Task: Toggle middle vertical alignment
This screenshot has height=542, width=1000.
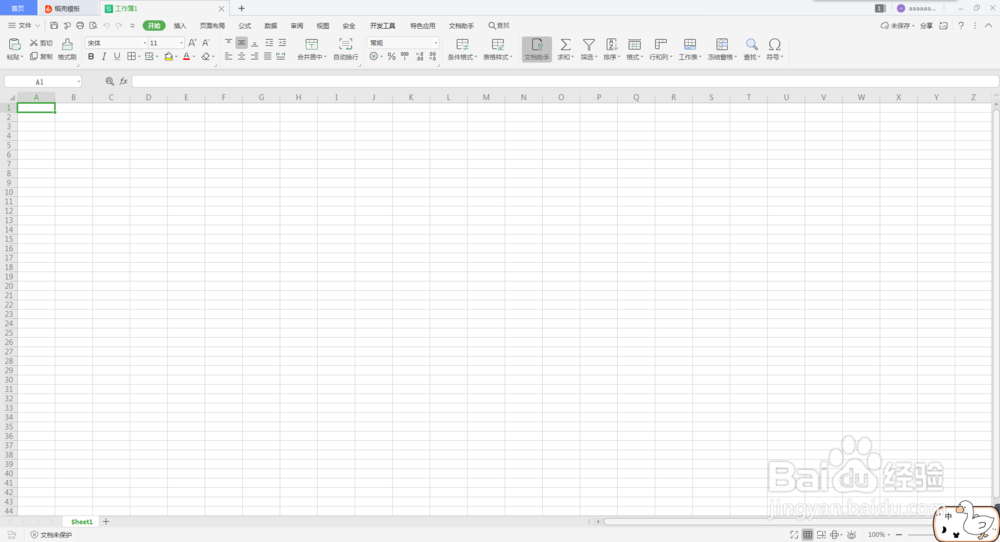Action: tap(241, 43)
